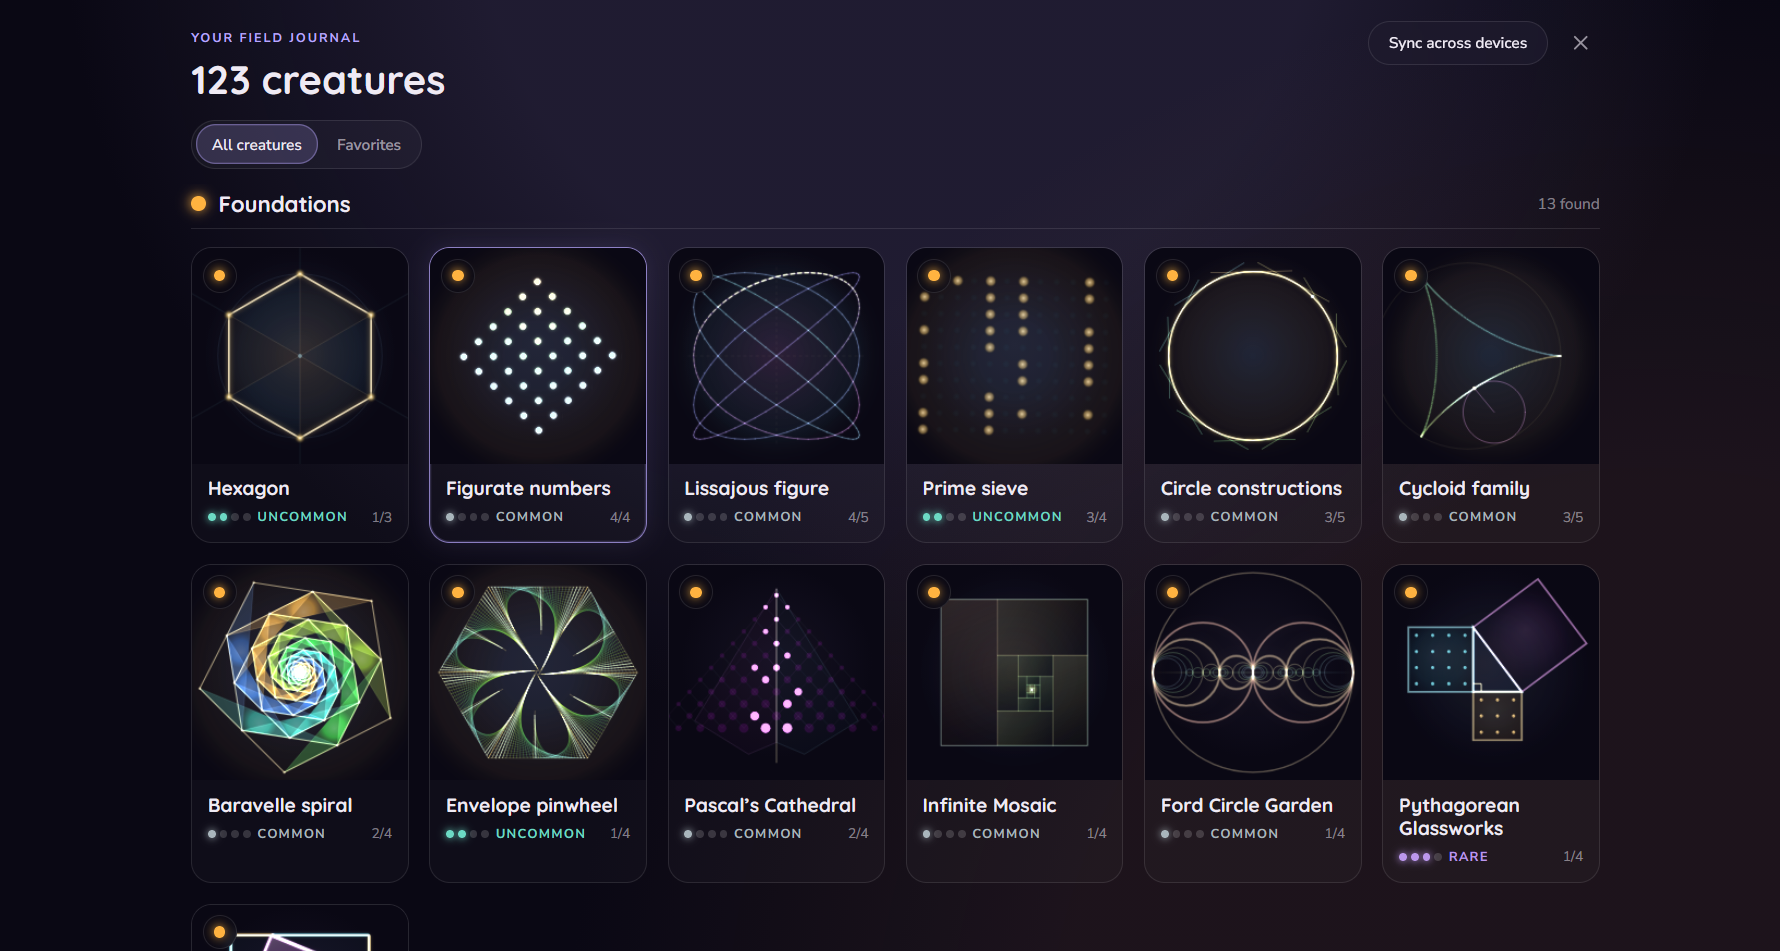Open the Circle constructions artwork
The image size is (1780, 951).
(1253, 357)
